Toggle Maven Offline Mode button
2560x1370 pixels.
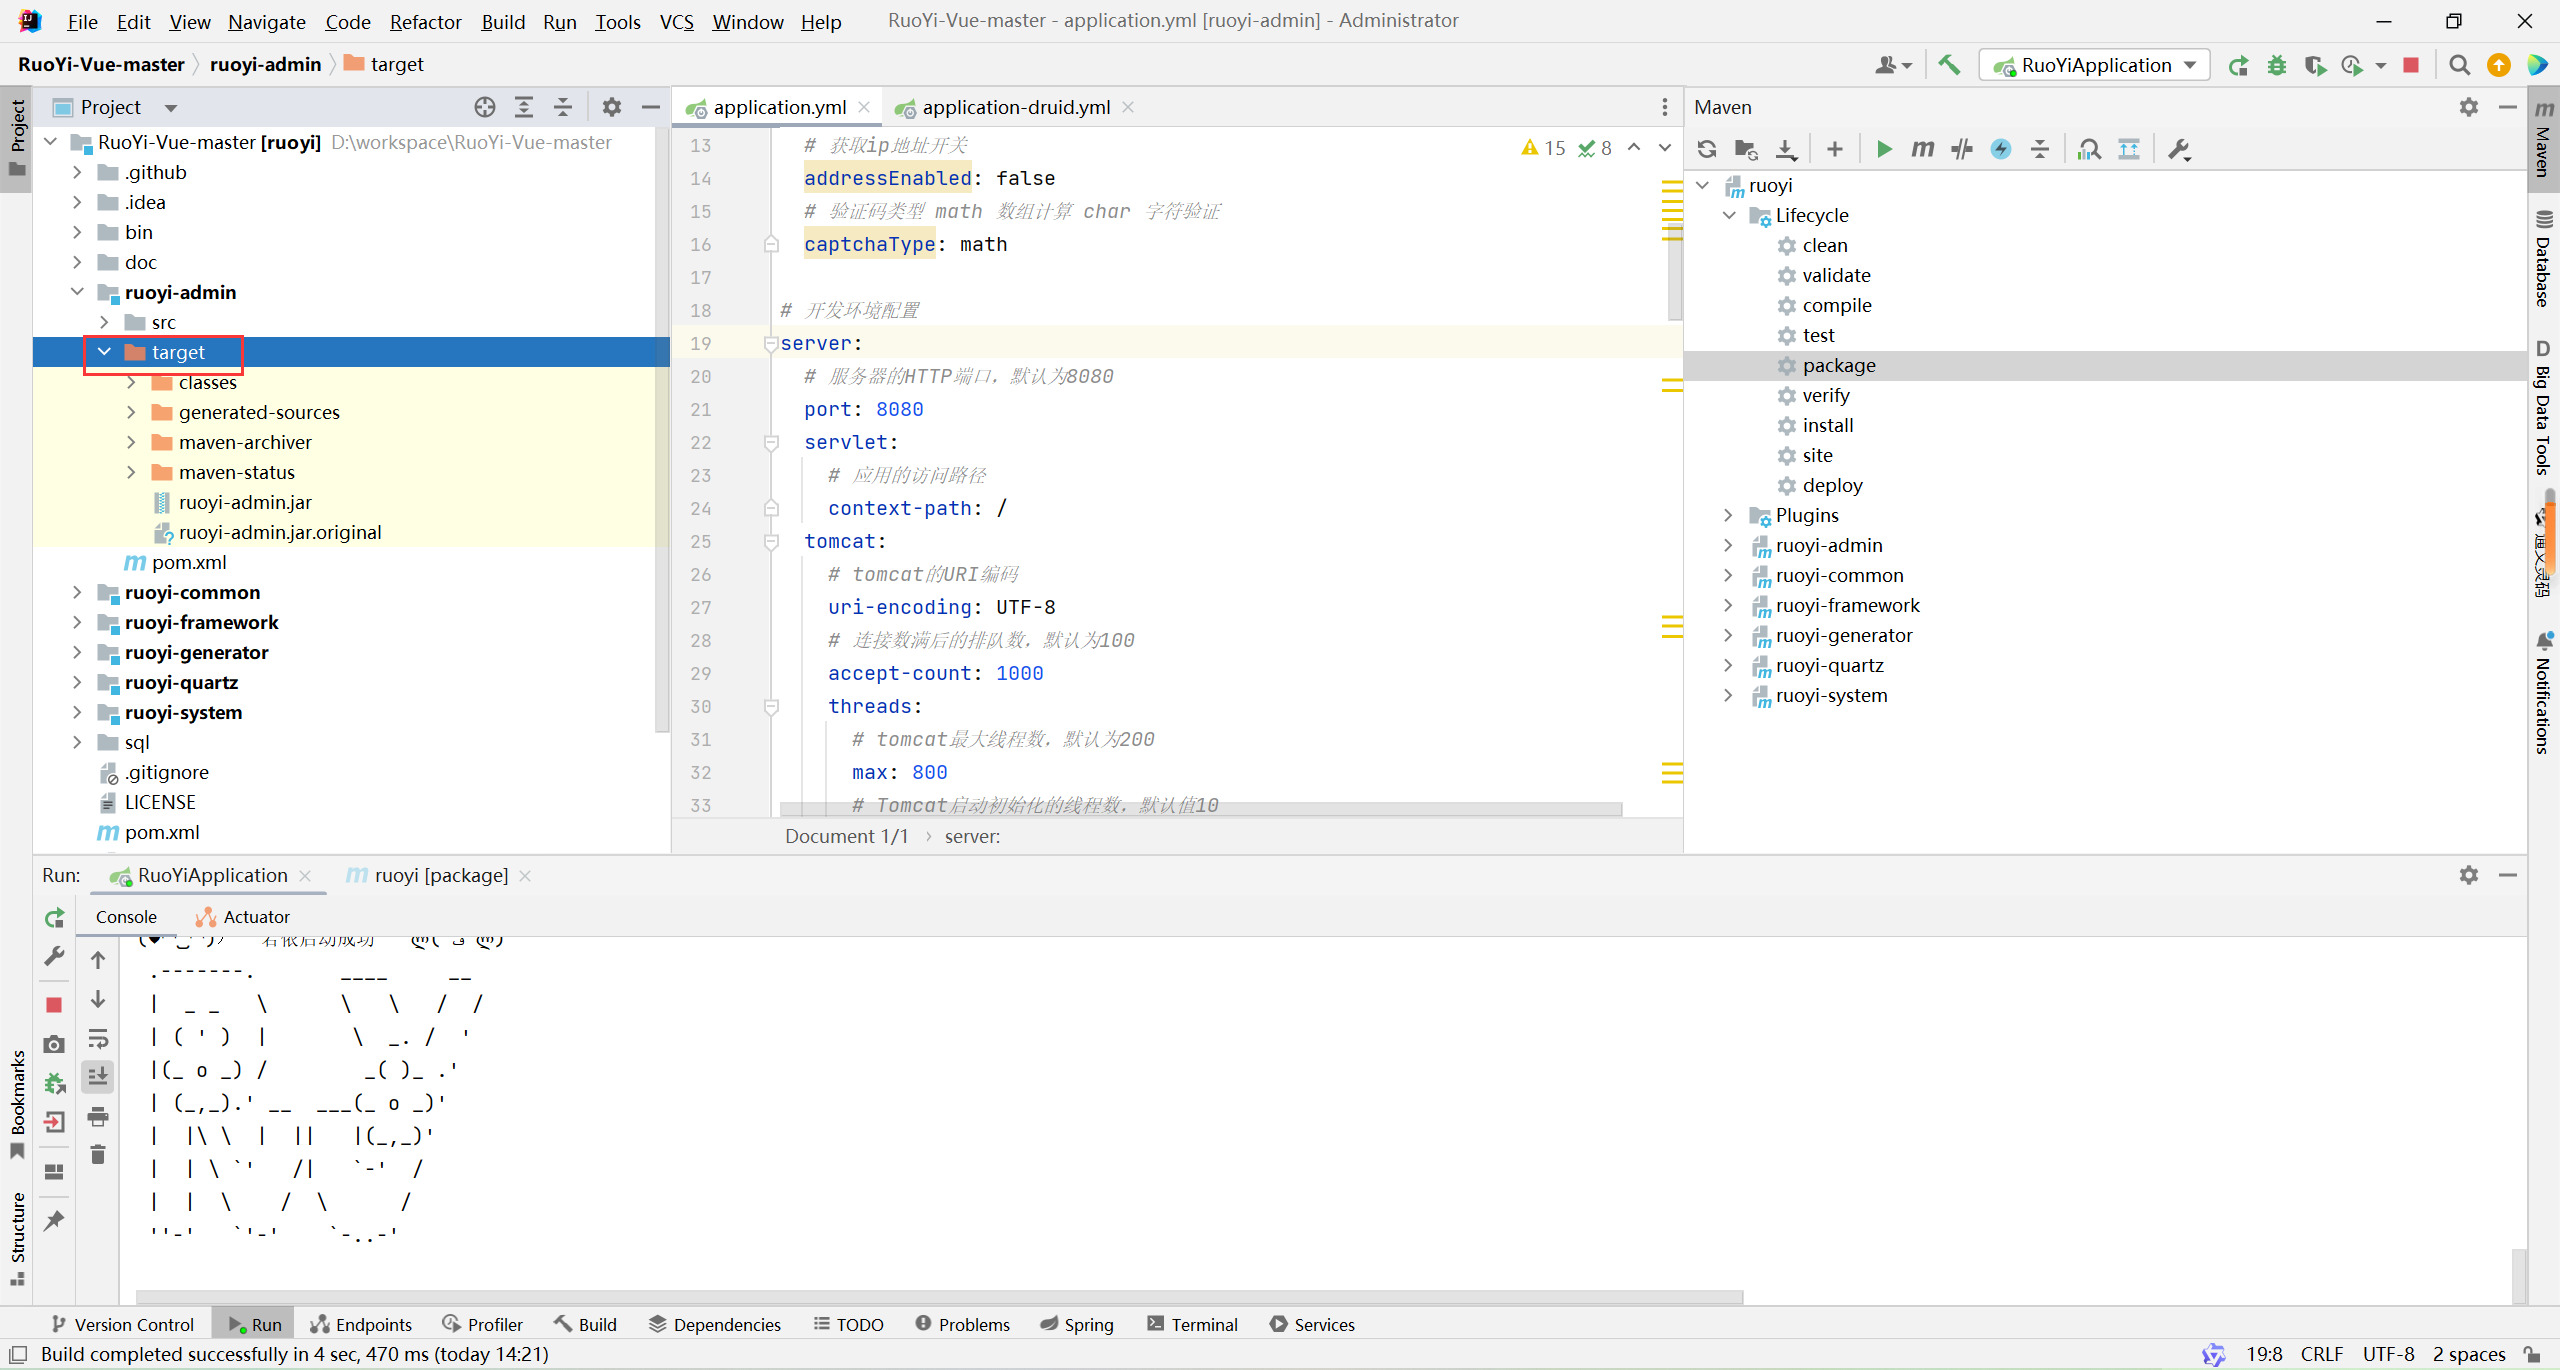(x=1961, y=149)
